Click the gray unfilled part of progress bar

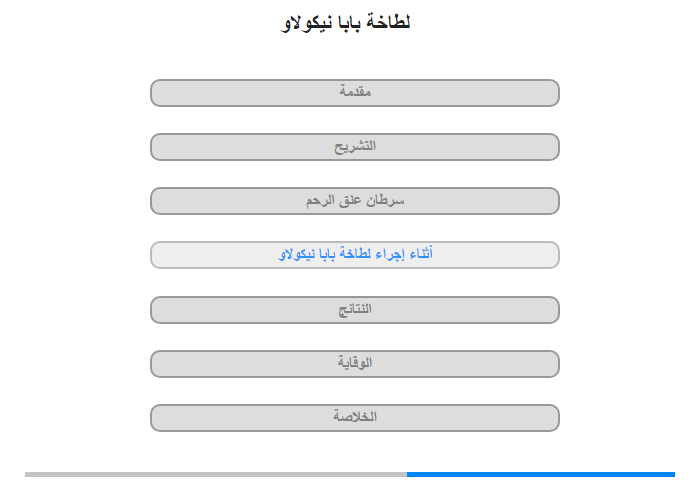[216, 474]
